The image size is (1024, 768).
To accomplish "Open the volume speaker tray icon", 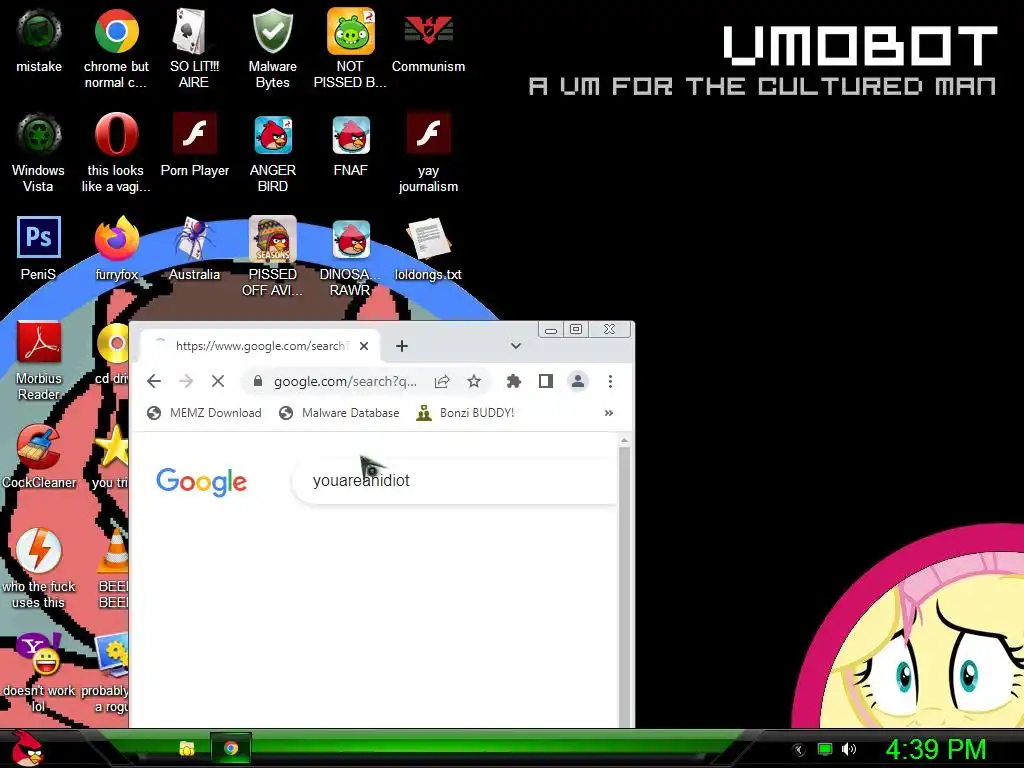I will point(849,749).
